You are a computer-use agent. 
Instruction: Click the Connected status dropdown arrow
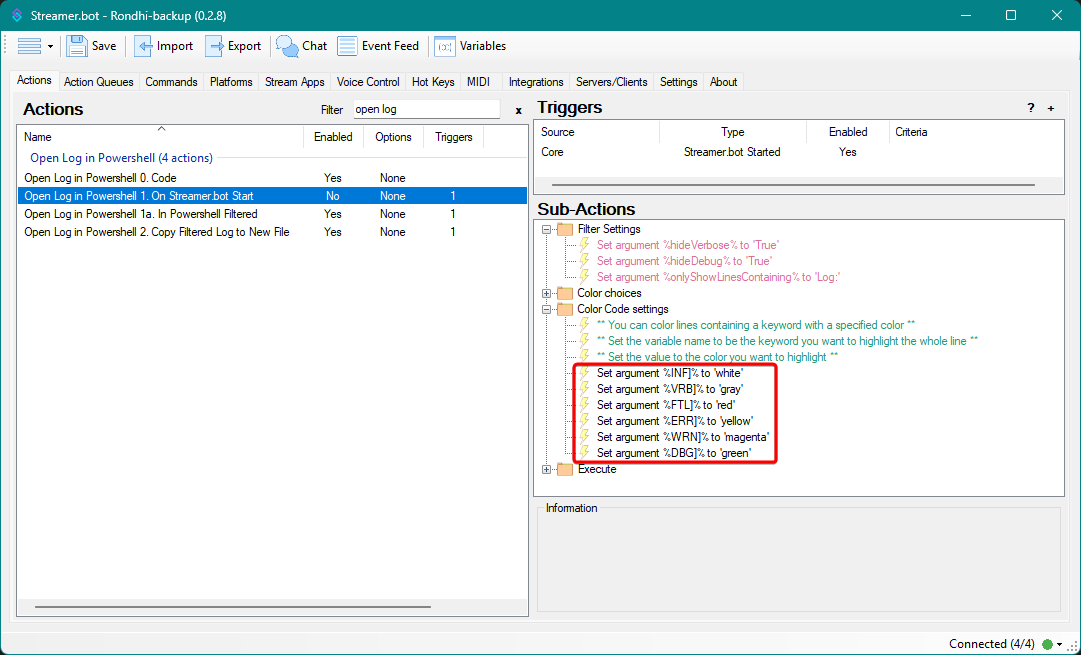1059,645
